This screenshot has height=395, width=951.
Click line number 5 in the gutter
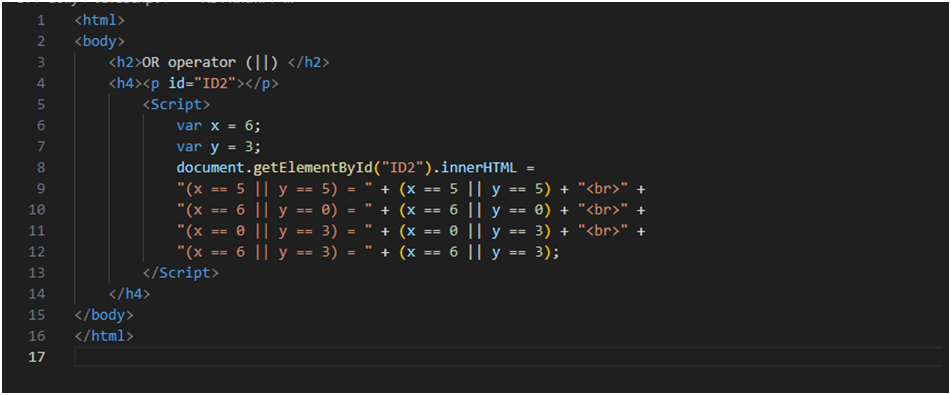(x=41, y=104)
